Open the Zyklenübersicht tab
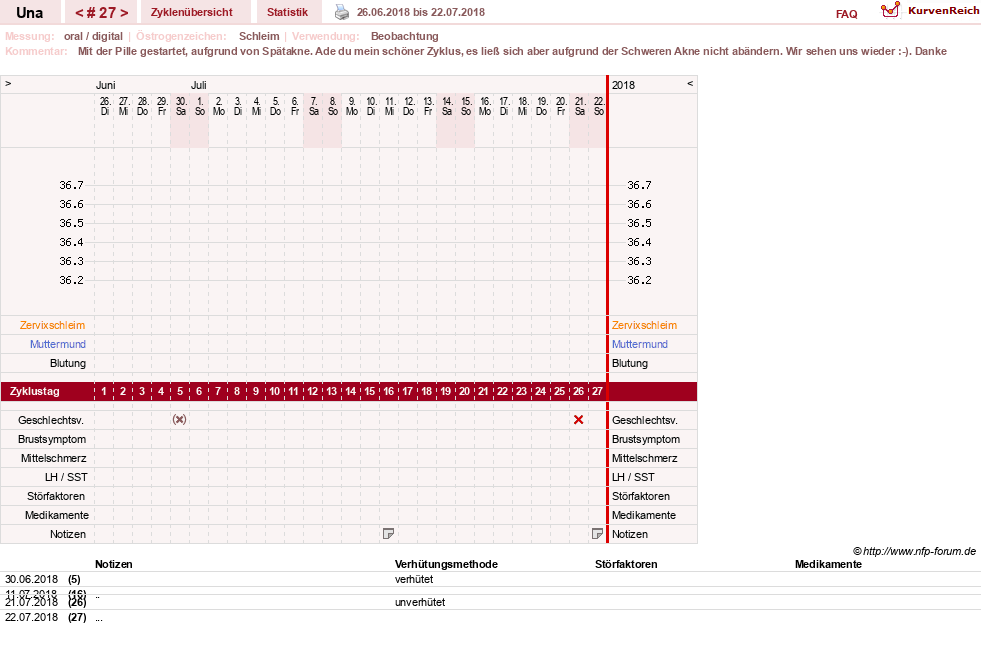Screen dimensions: 981x663 [x=191, y=12]
